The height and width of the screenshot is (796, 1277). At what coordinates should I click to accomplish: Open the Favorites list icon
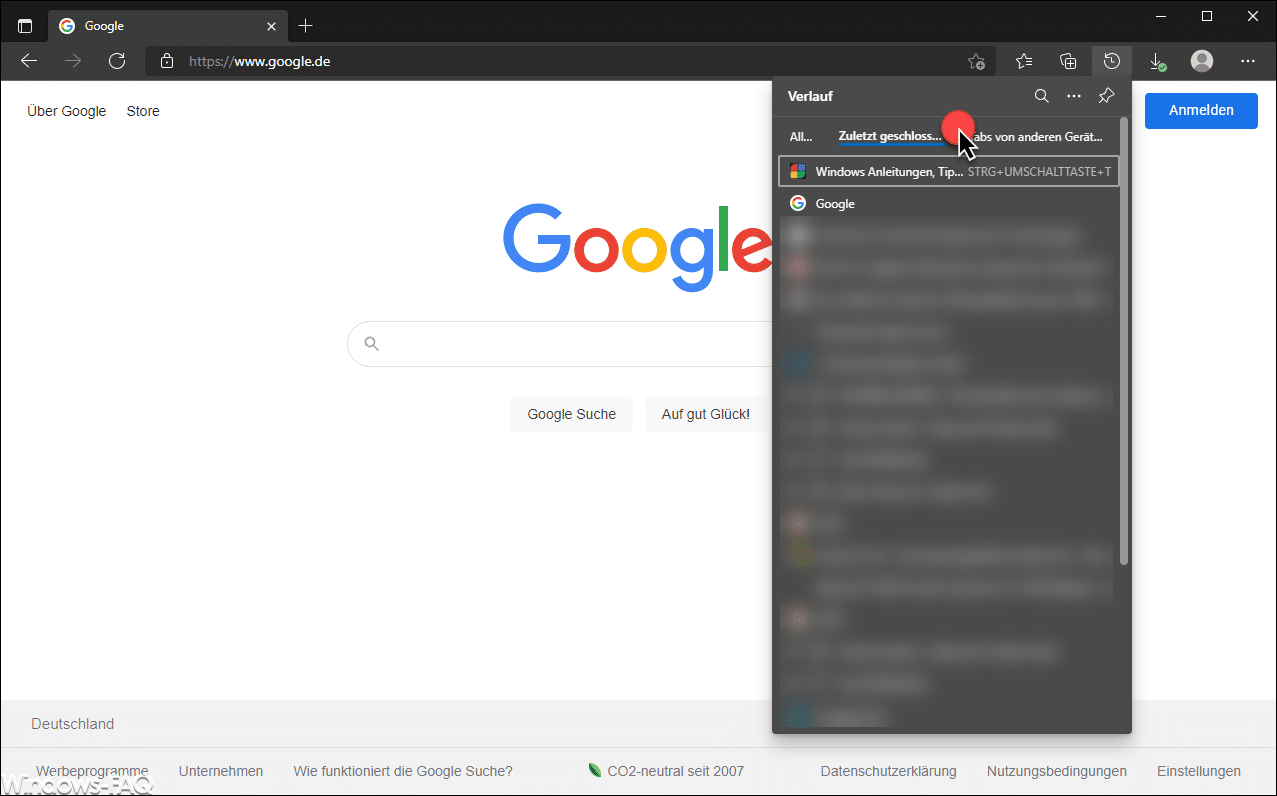pyautogui.click(x=1024, y=61)
